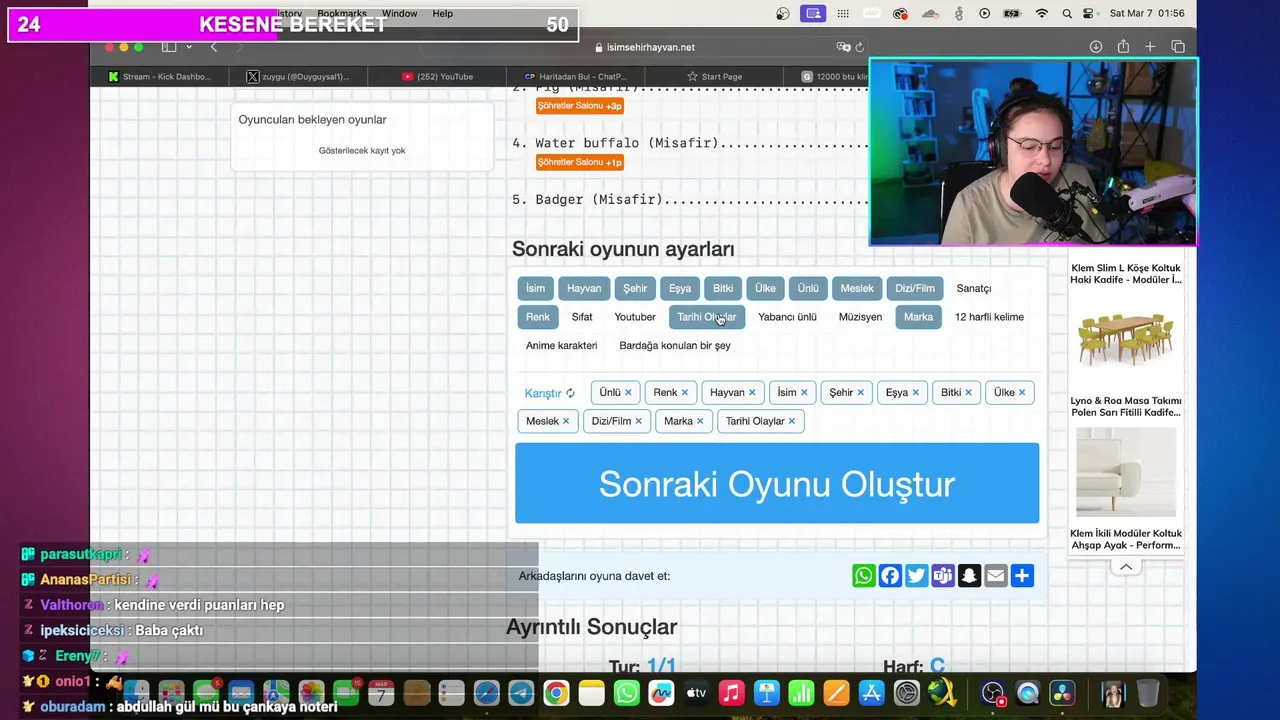Viewport: 1280px width, 720px height.
Task: Switch to the Start Page tab
Action: pyautogui.click(x=714, y=76)
